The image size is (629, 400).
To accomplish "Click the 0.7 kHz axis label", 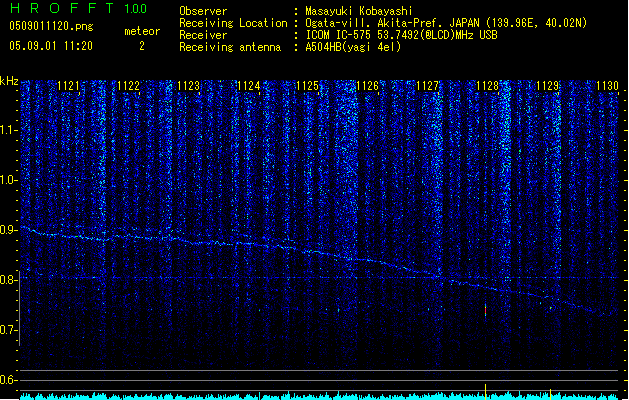I will tap(9, 330).
